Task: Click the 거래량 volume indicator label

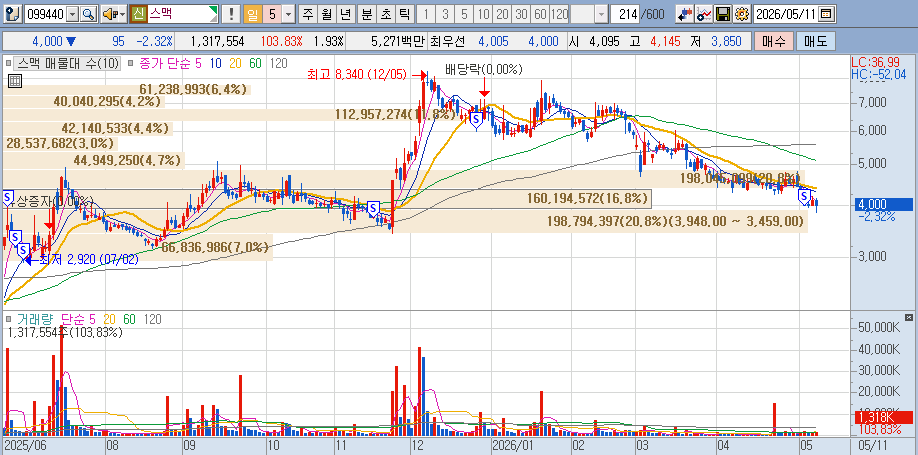Action: [x=35, y=319]
